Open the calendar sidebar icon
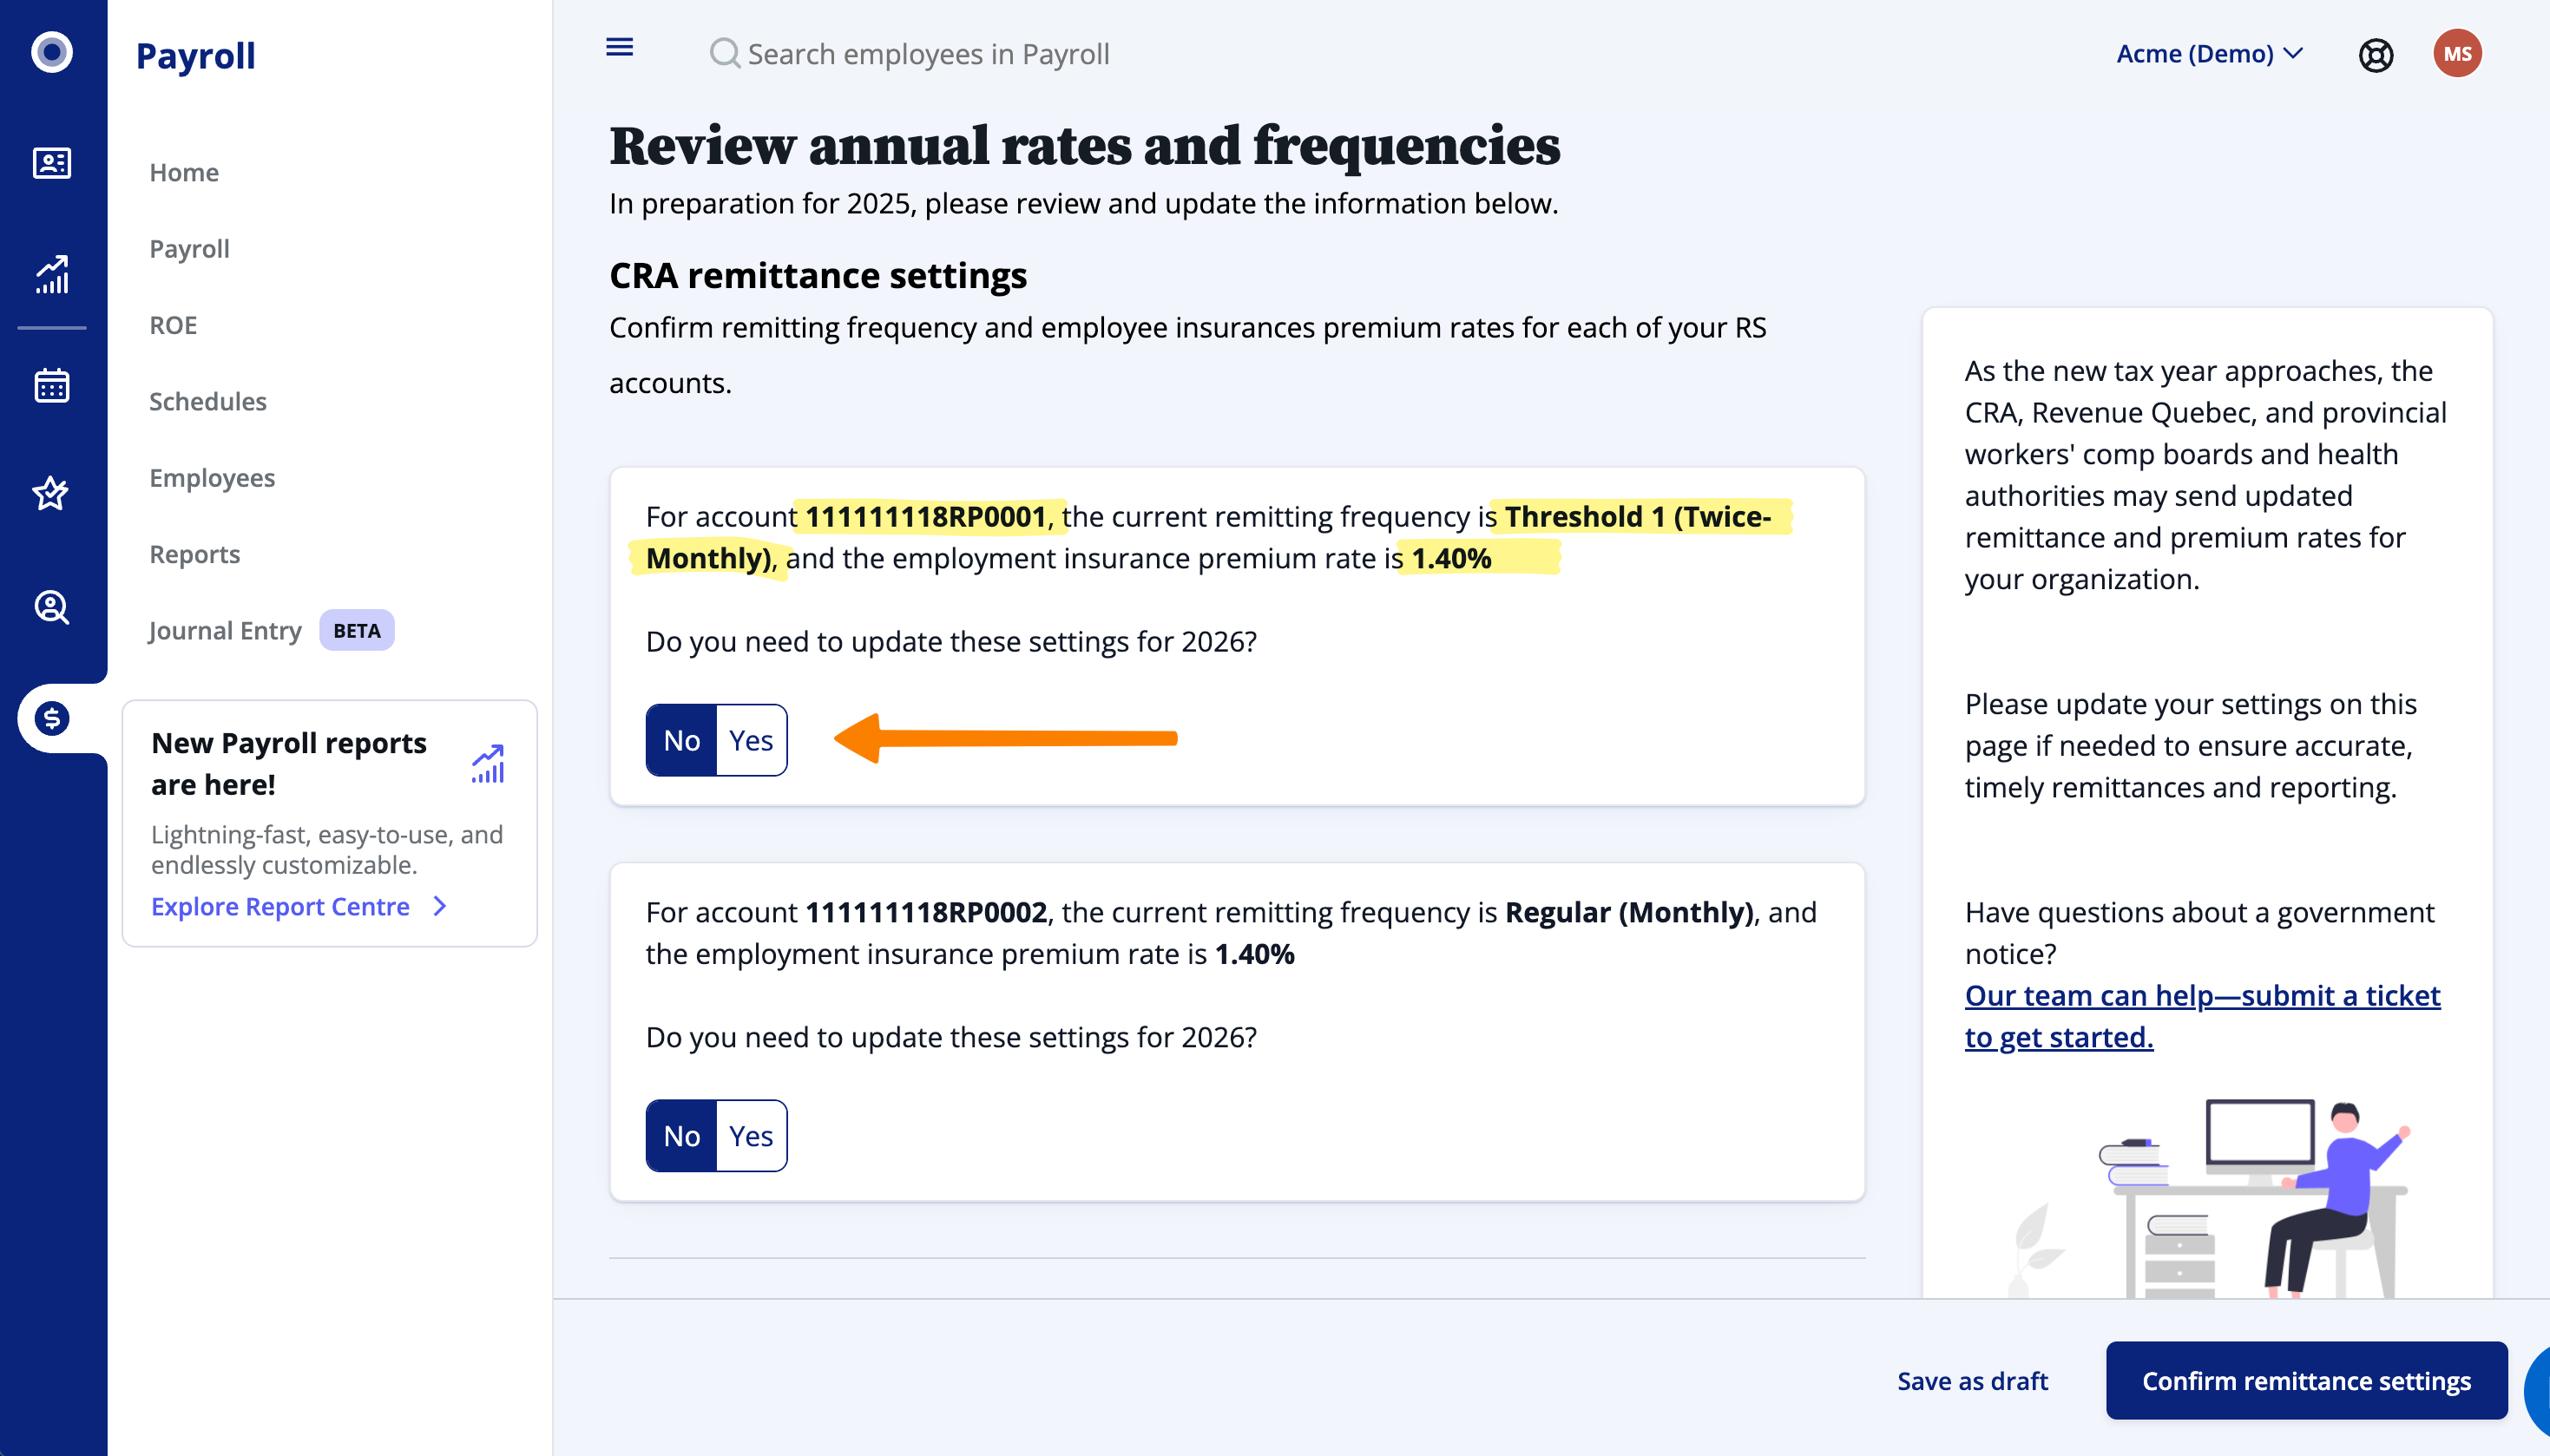 (x=52, y=385)
